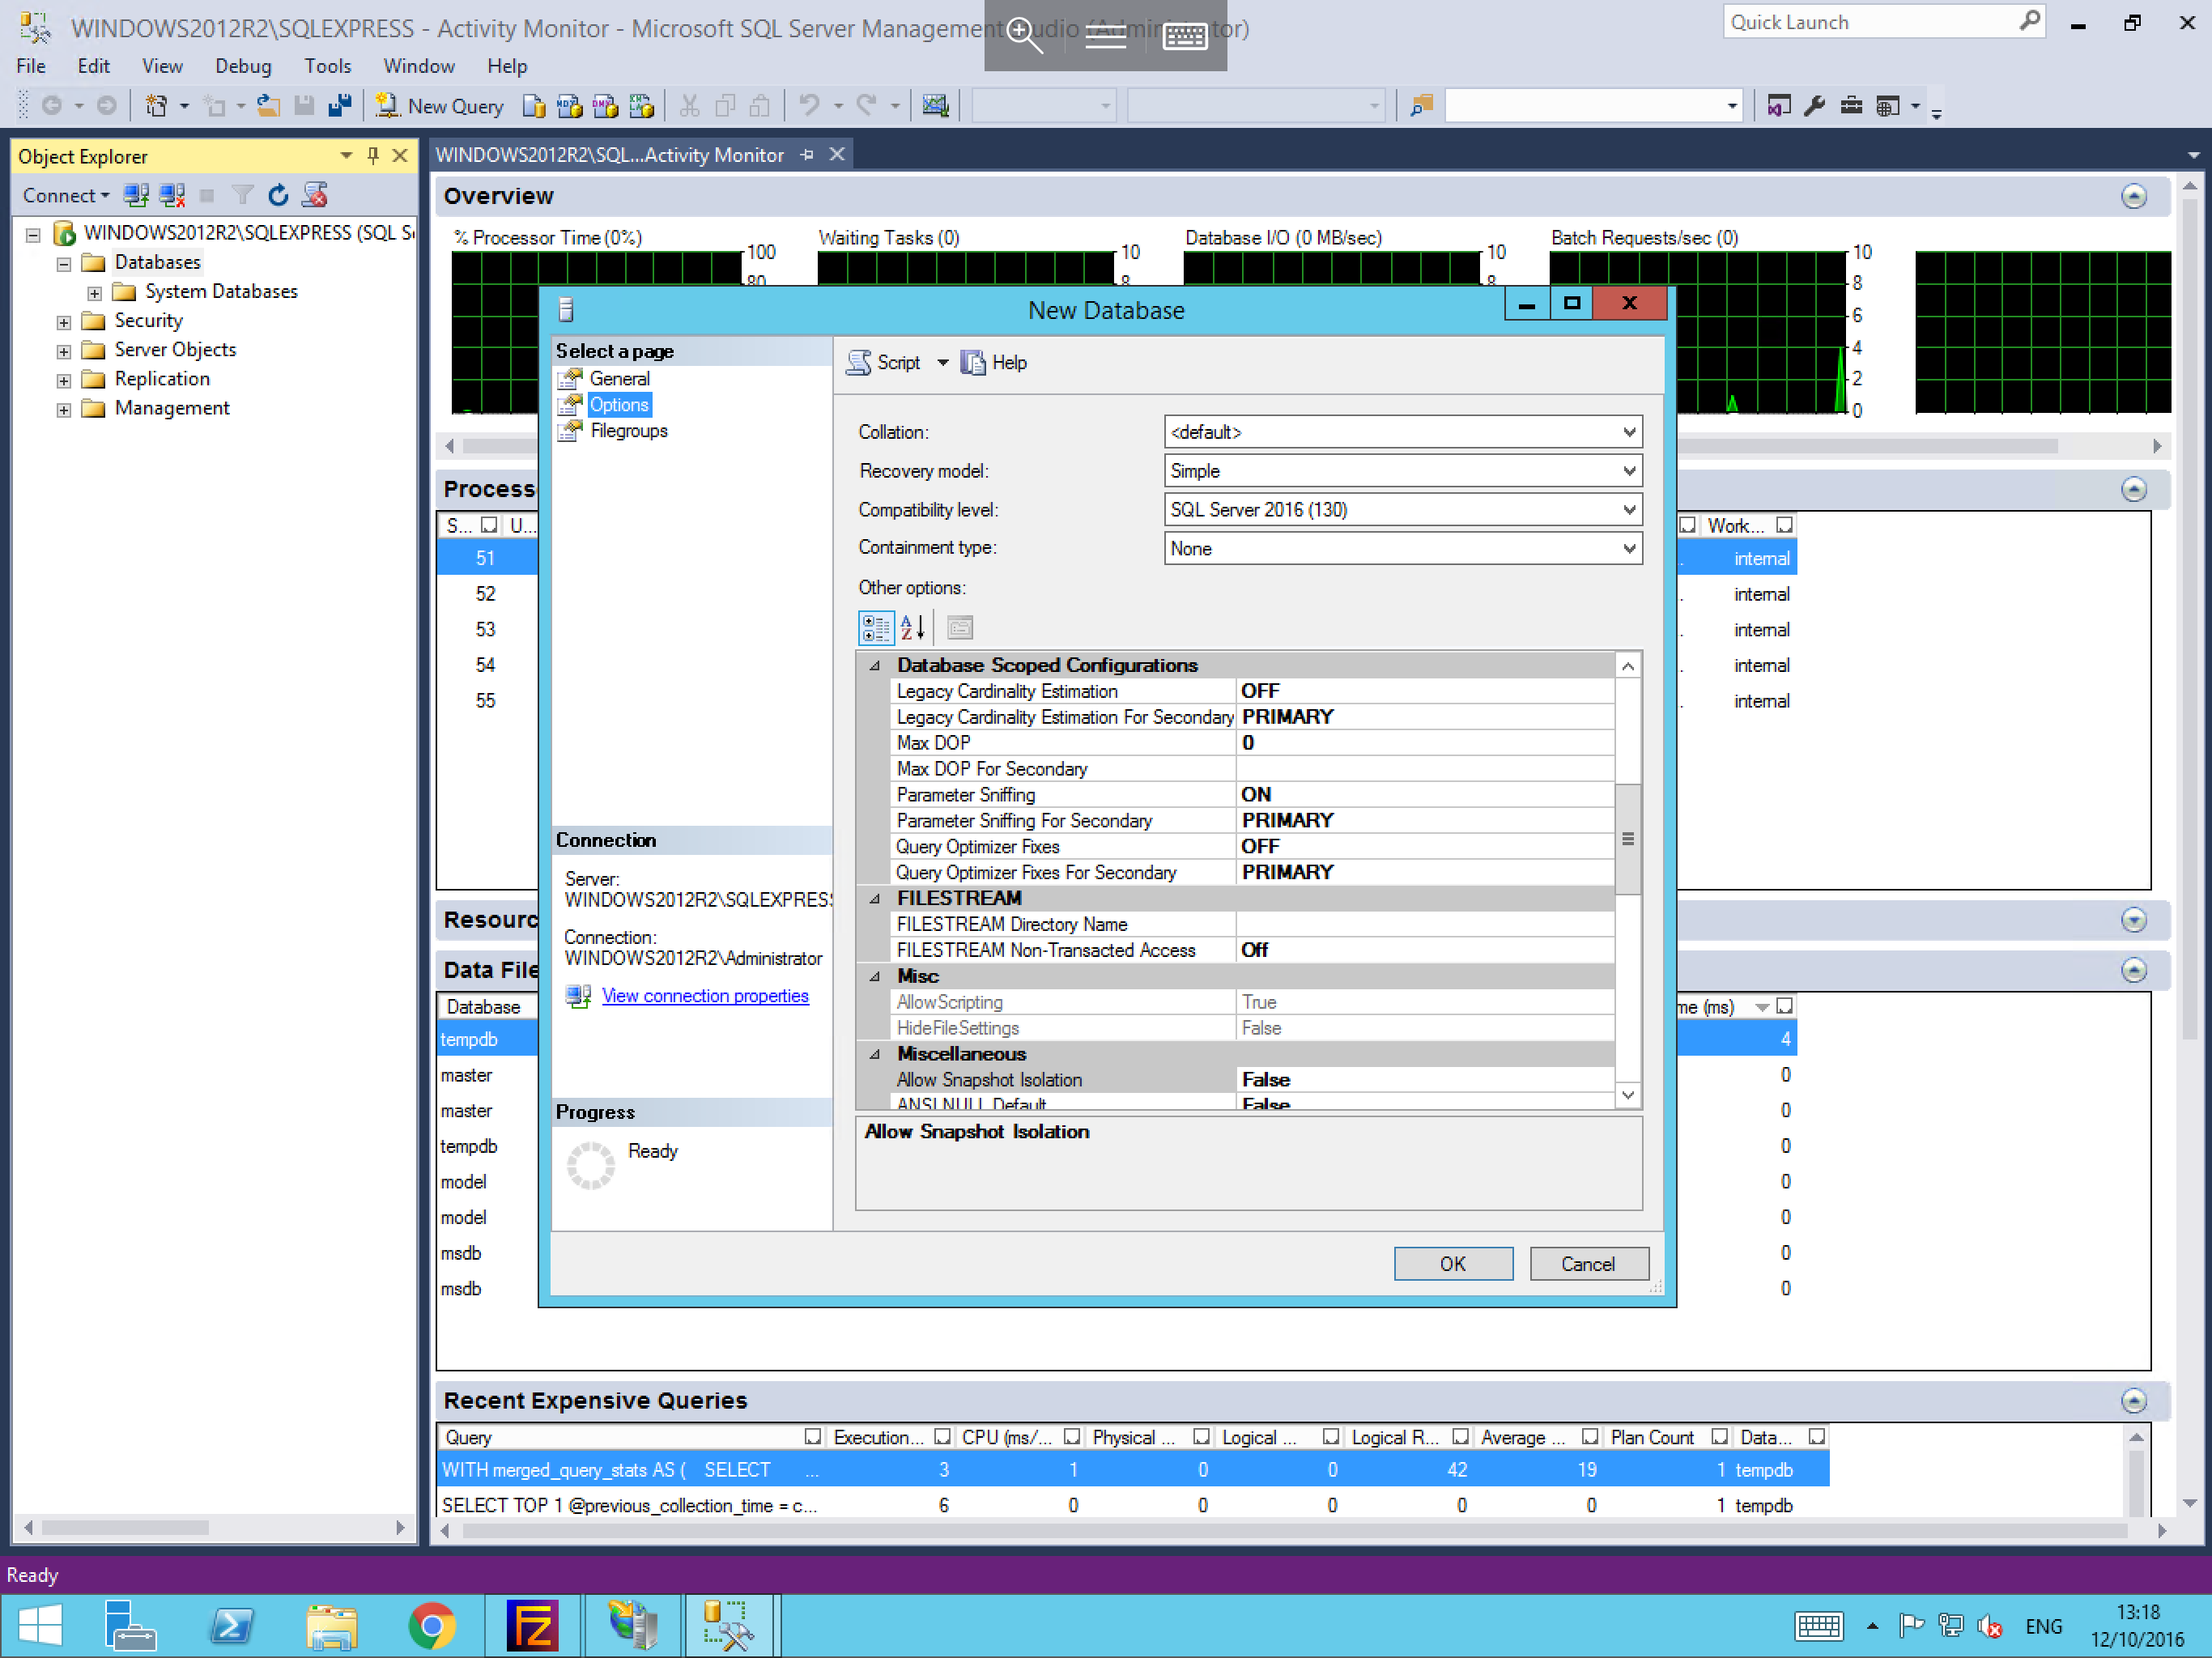
Task: Collapse the Miscellaneous group
Action: coord(875,1054)
